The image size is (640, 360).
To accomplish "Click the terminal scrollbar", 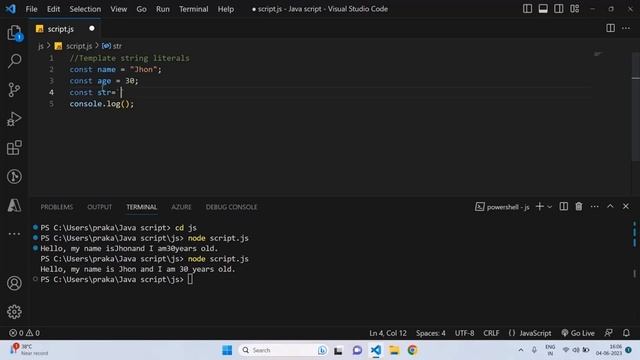I will point(634,251).
